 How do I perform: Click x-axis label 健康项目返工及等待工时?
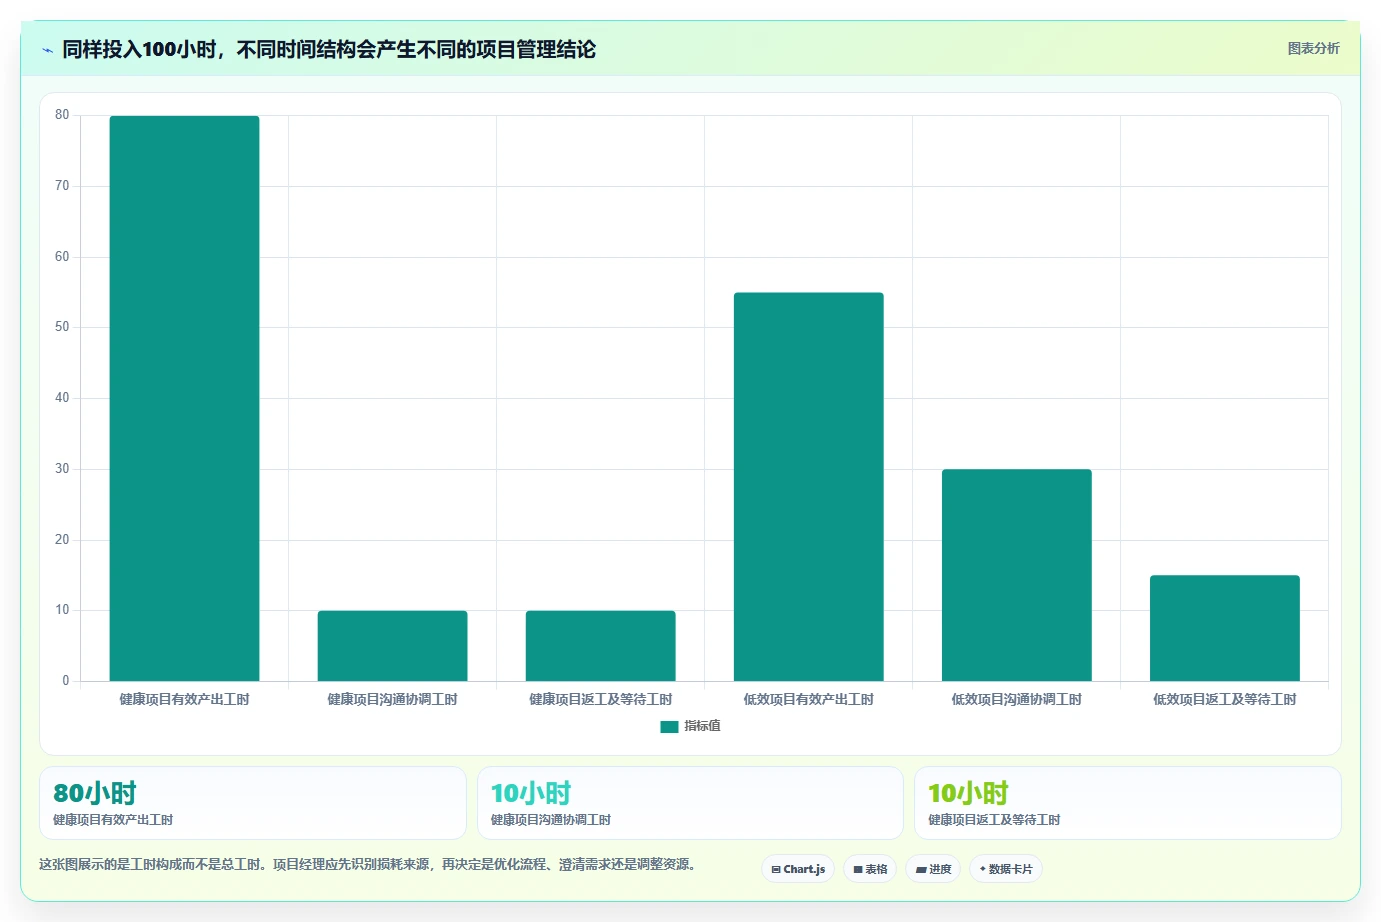coord(600,699)
